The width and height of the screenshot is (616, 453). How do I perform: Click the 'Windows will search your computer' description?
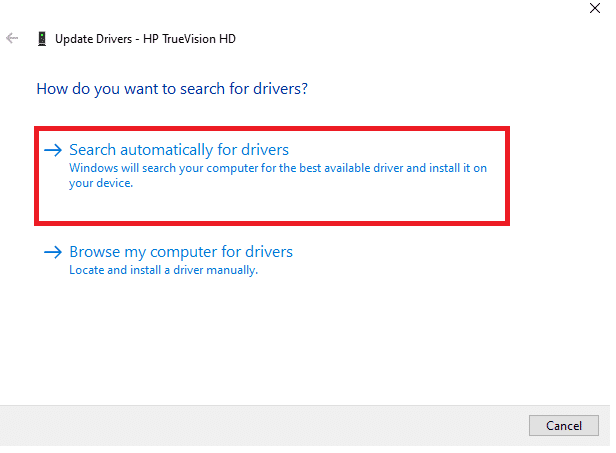click(x=278, y=175)
